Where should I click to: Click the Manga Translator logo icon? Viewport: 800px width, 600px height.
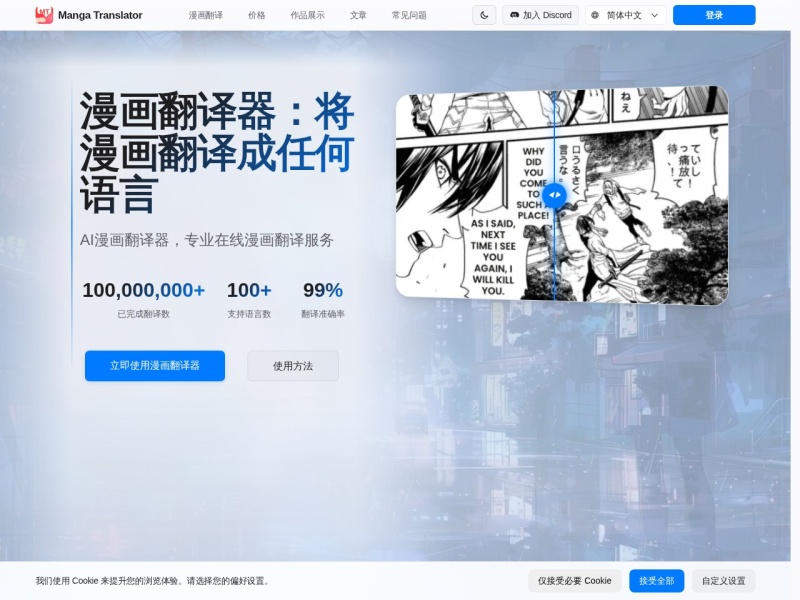(x=44, y=15)
